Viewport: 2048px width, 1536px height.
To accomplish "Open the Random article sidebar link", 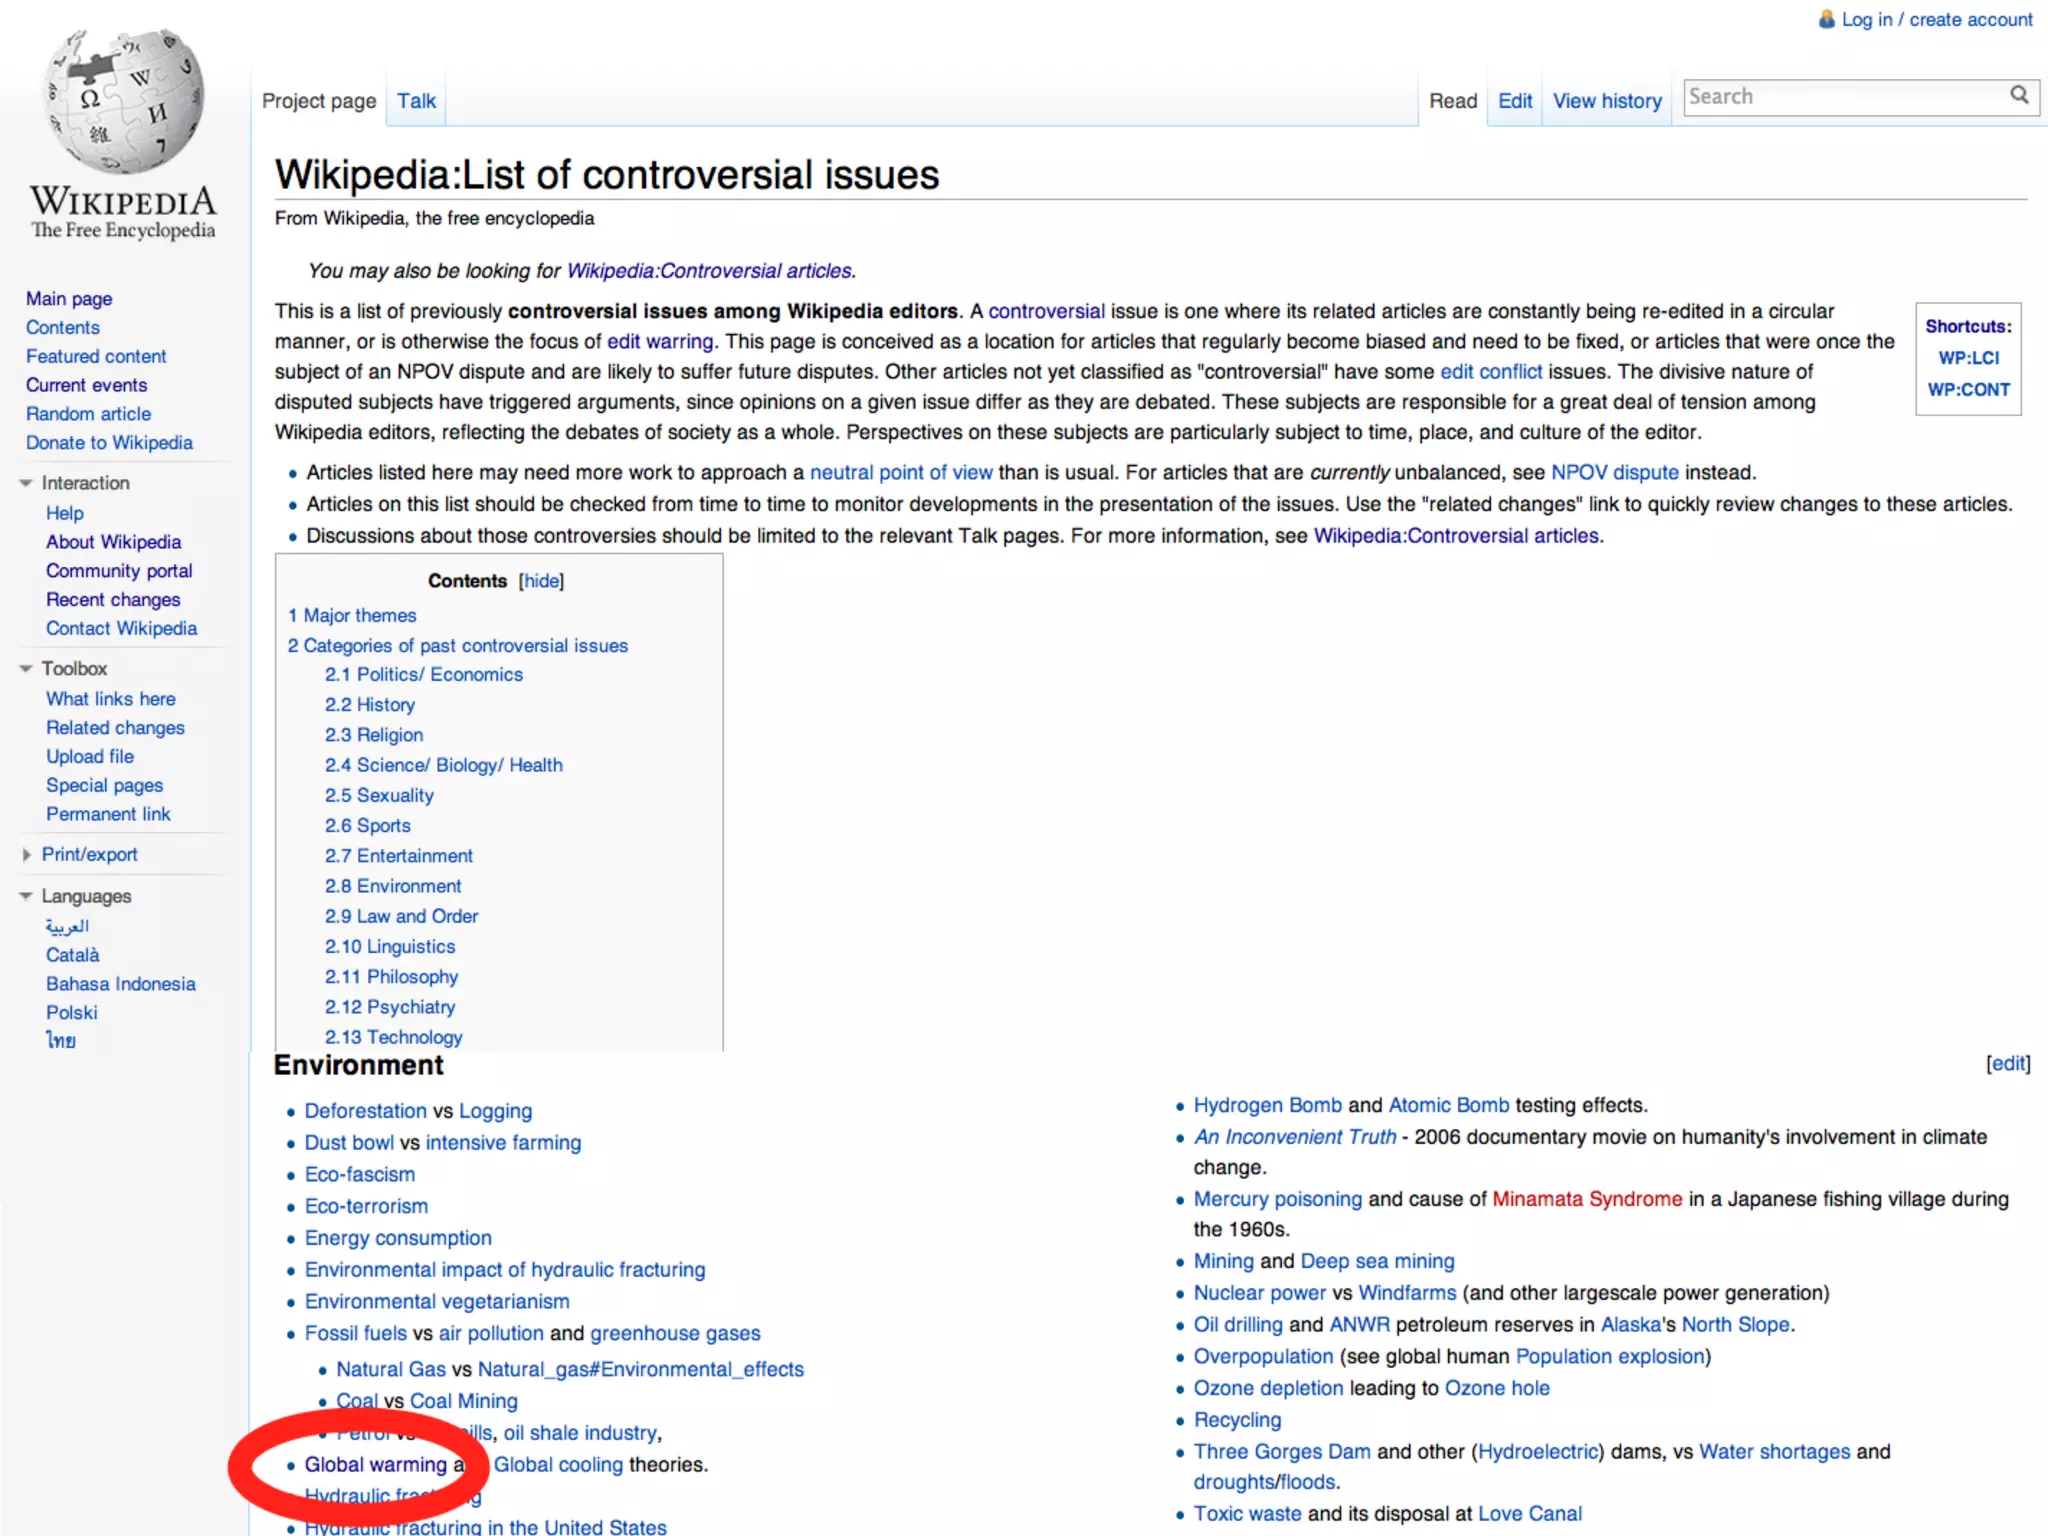I will click(88, 414).
